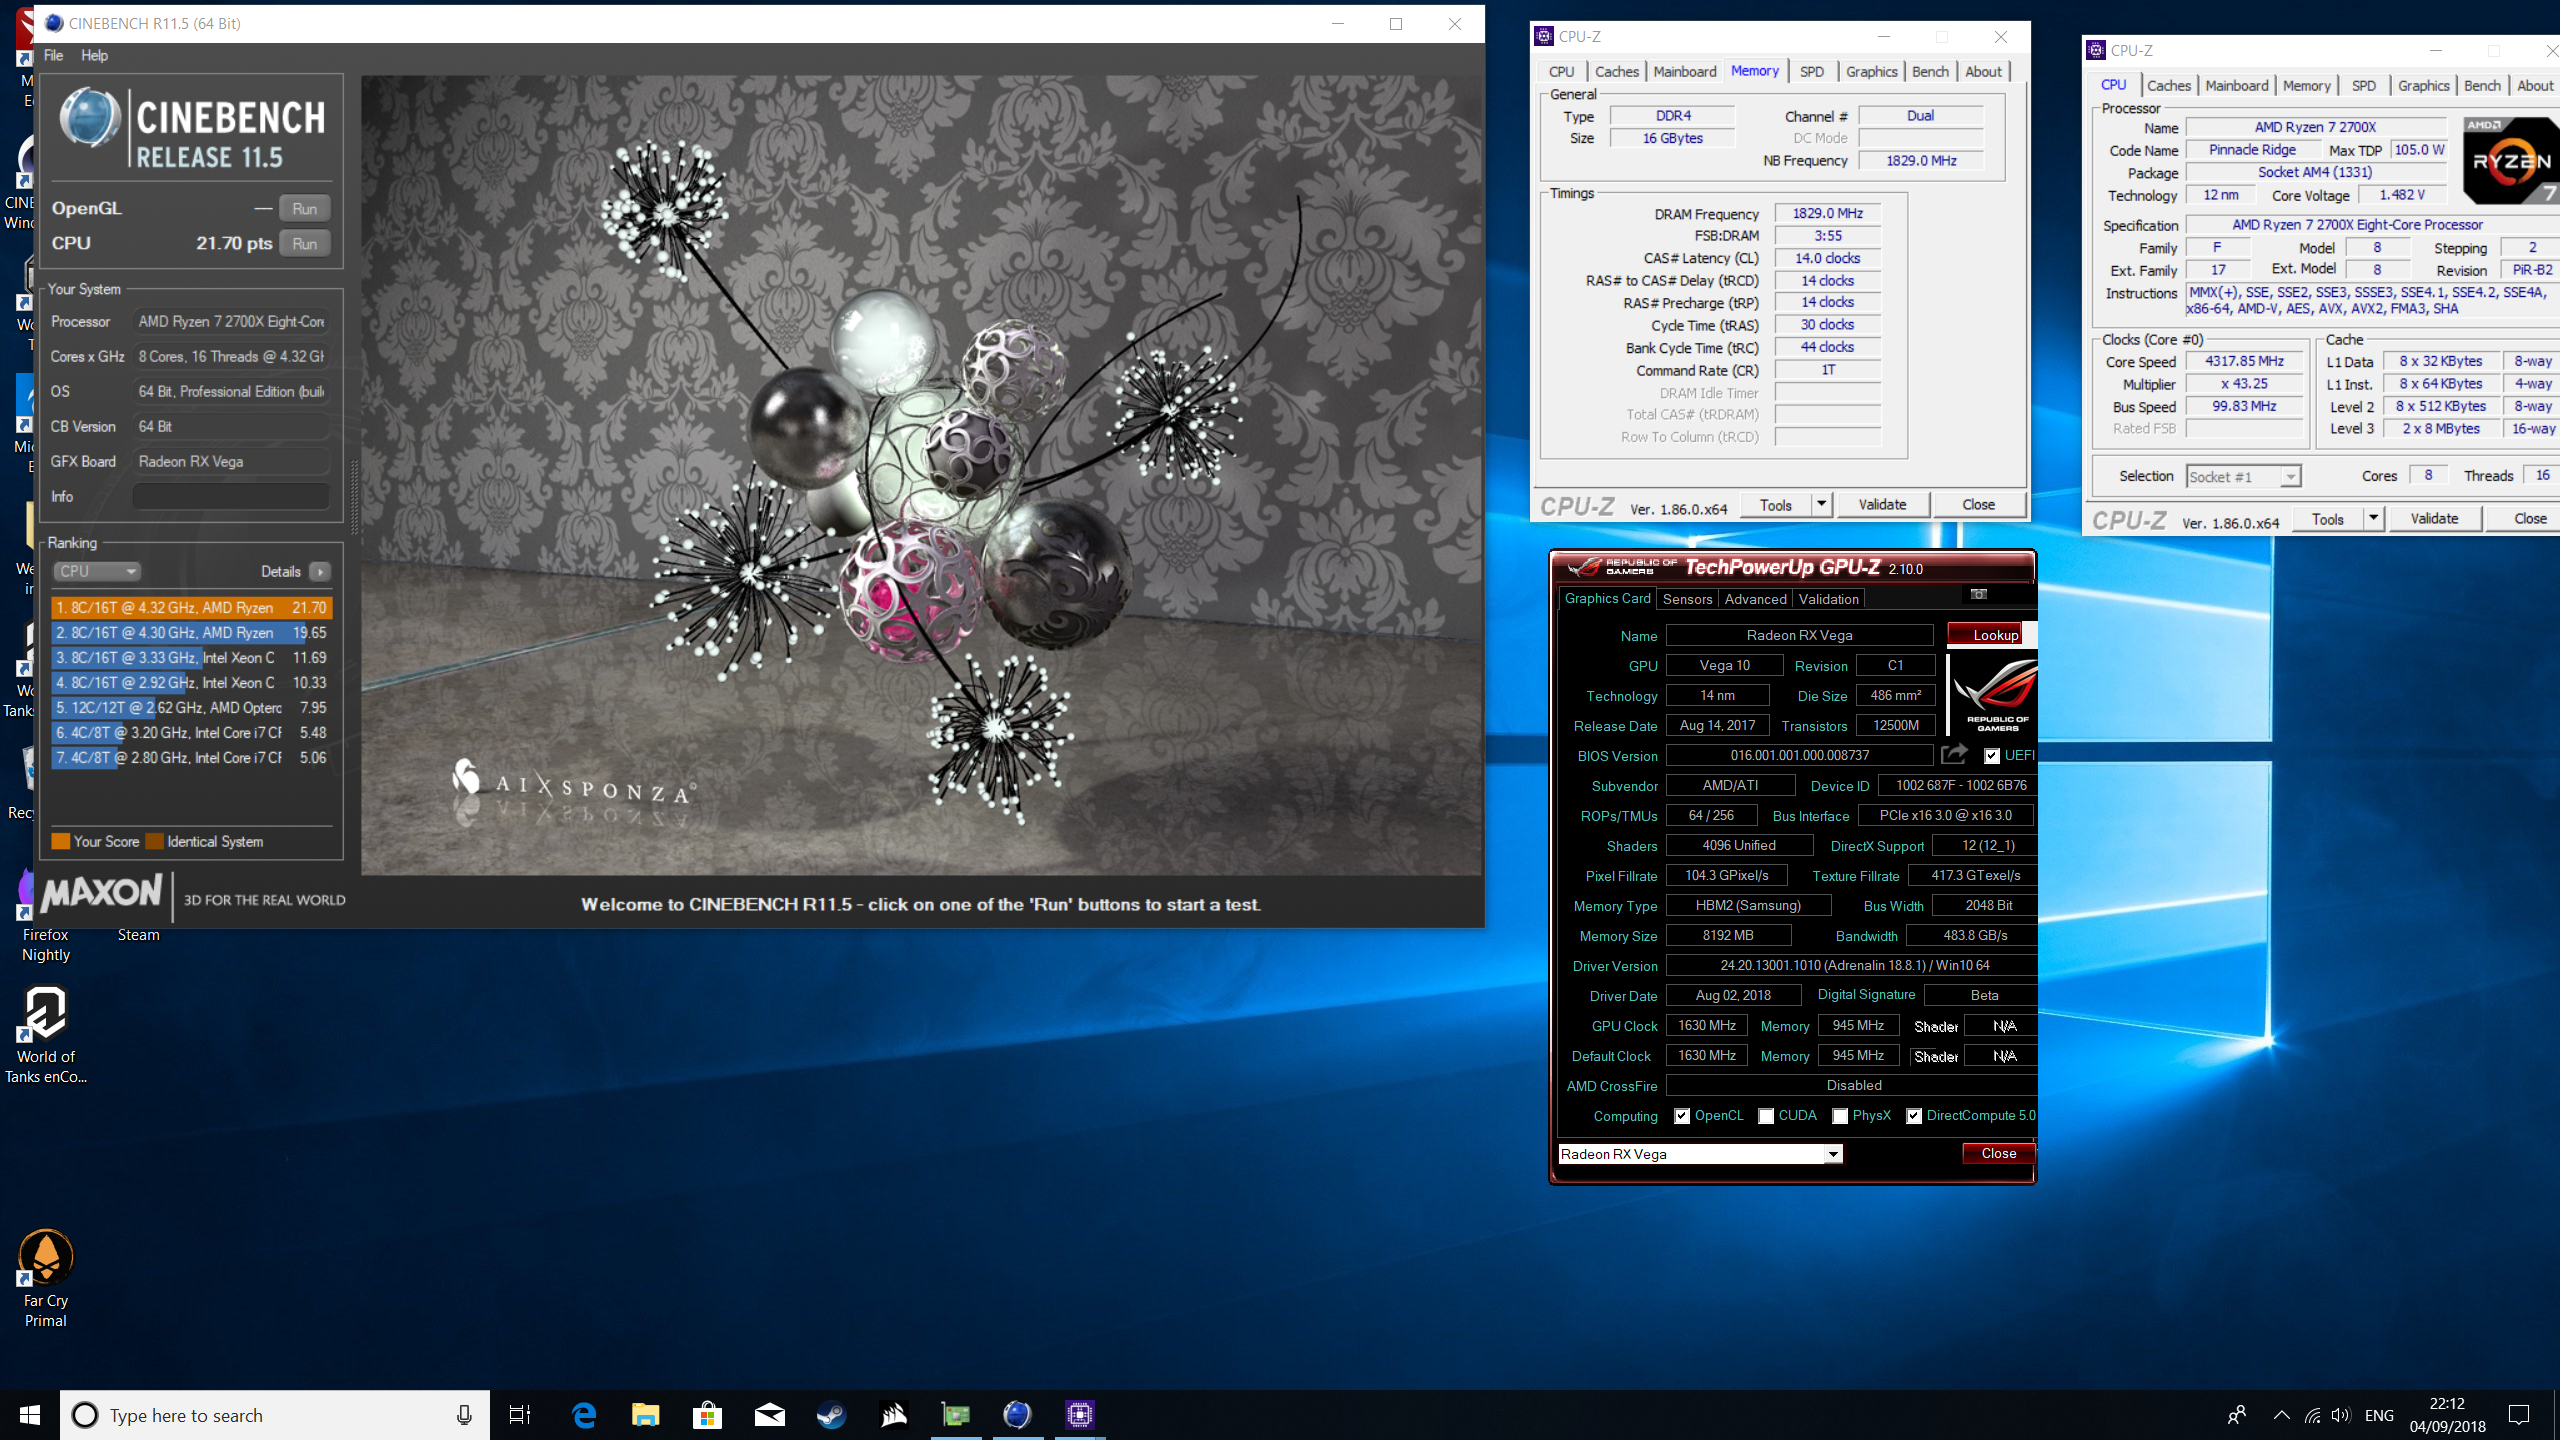Click the Identical System legend swatch
2560x1440 pixels.
(x=154, y=841)
